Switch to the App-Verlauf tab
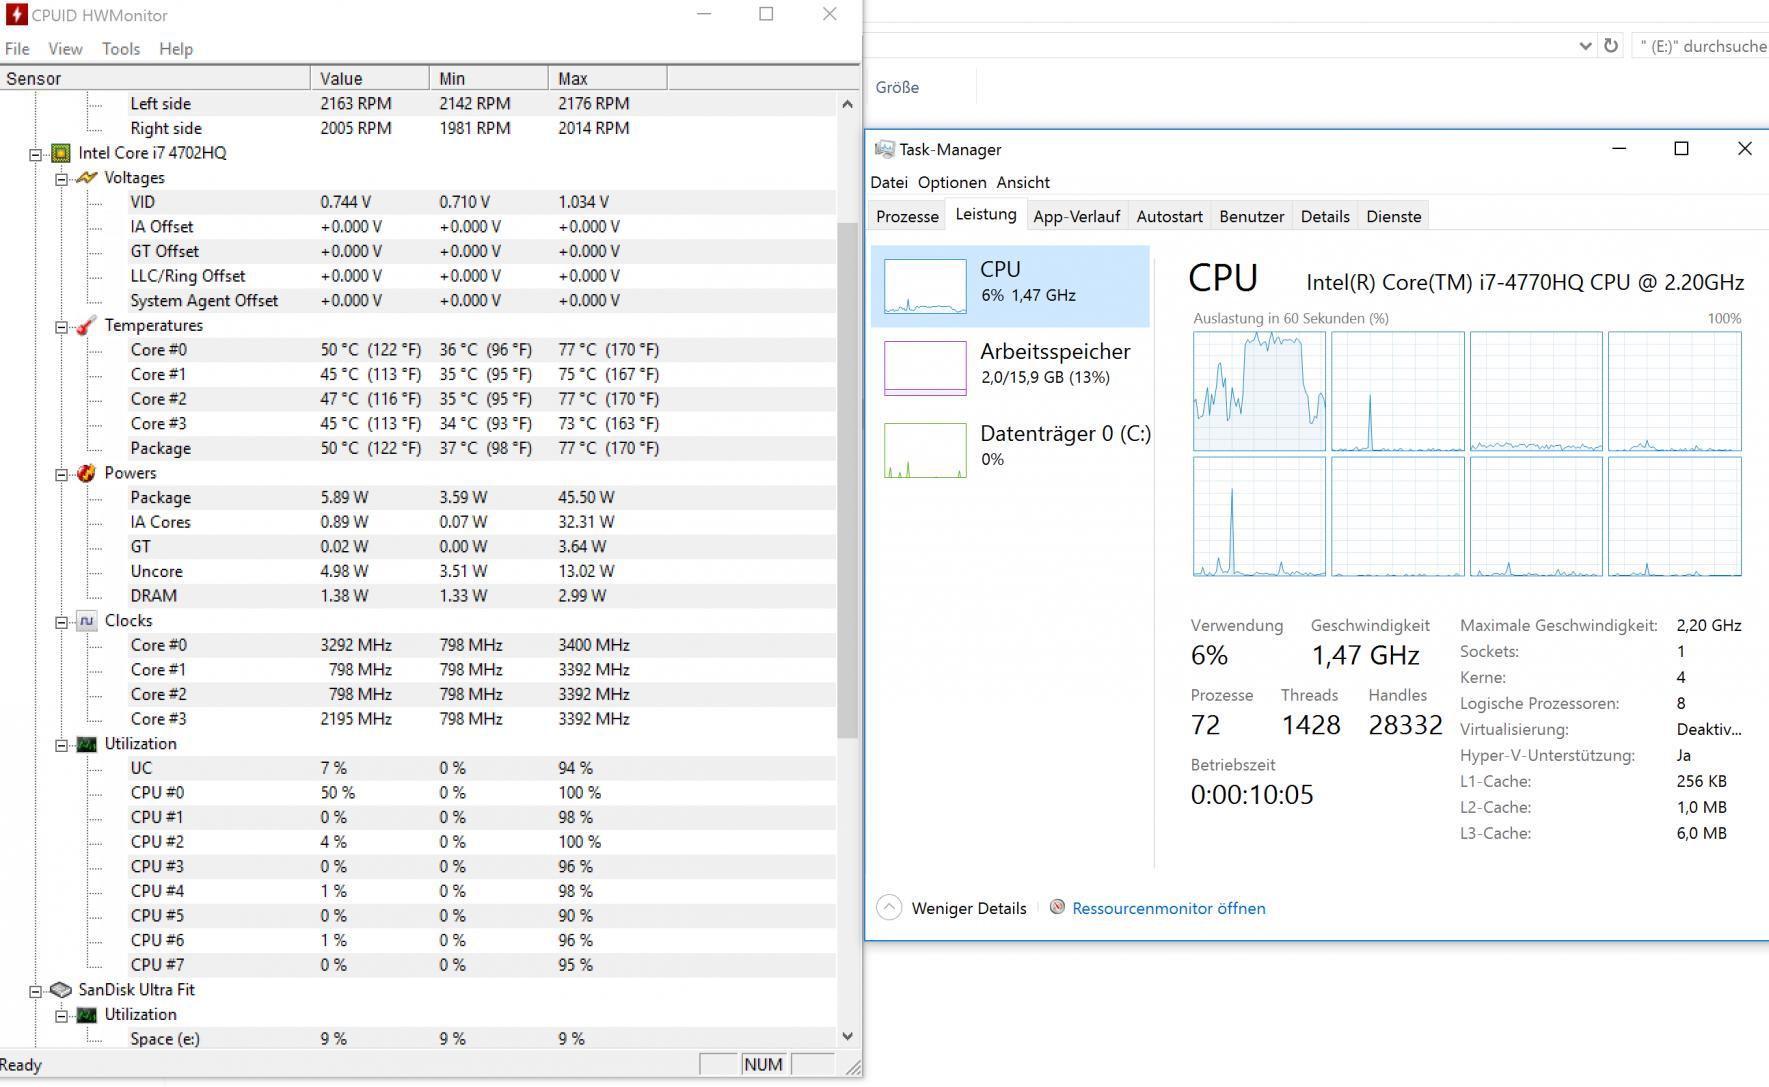The width and height of the screenshot is (1769, 1087). click(1076, 217)
